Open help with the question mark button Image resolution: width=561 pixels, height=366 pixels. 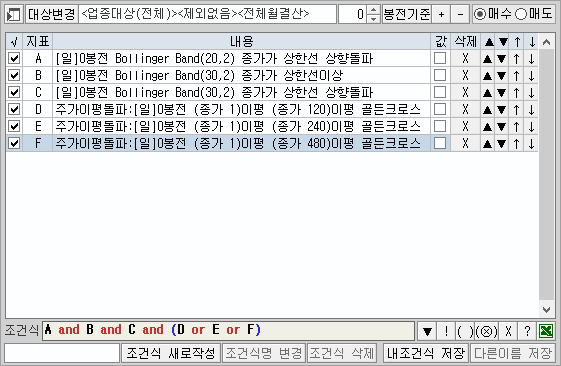point(527,331)
